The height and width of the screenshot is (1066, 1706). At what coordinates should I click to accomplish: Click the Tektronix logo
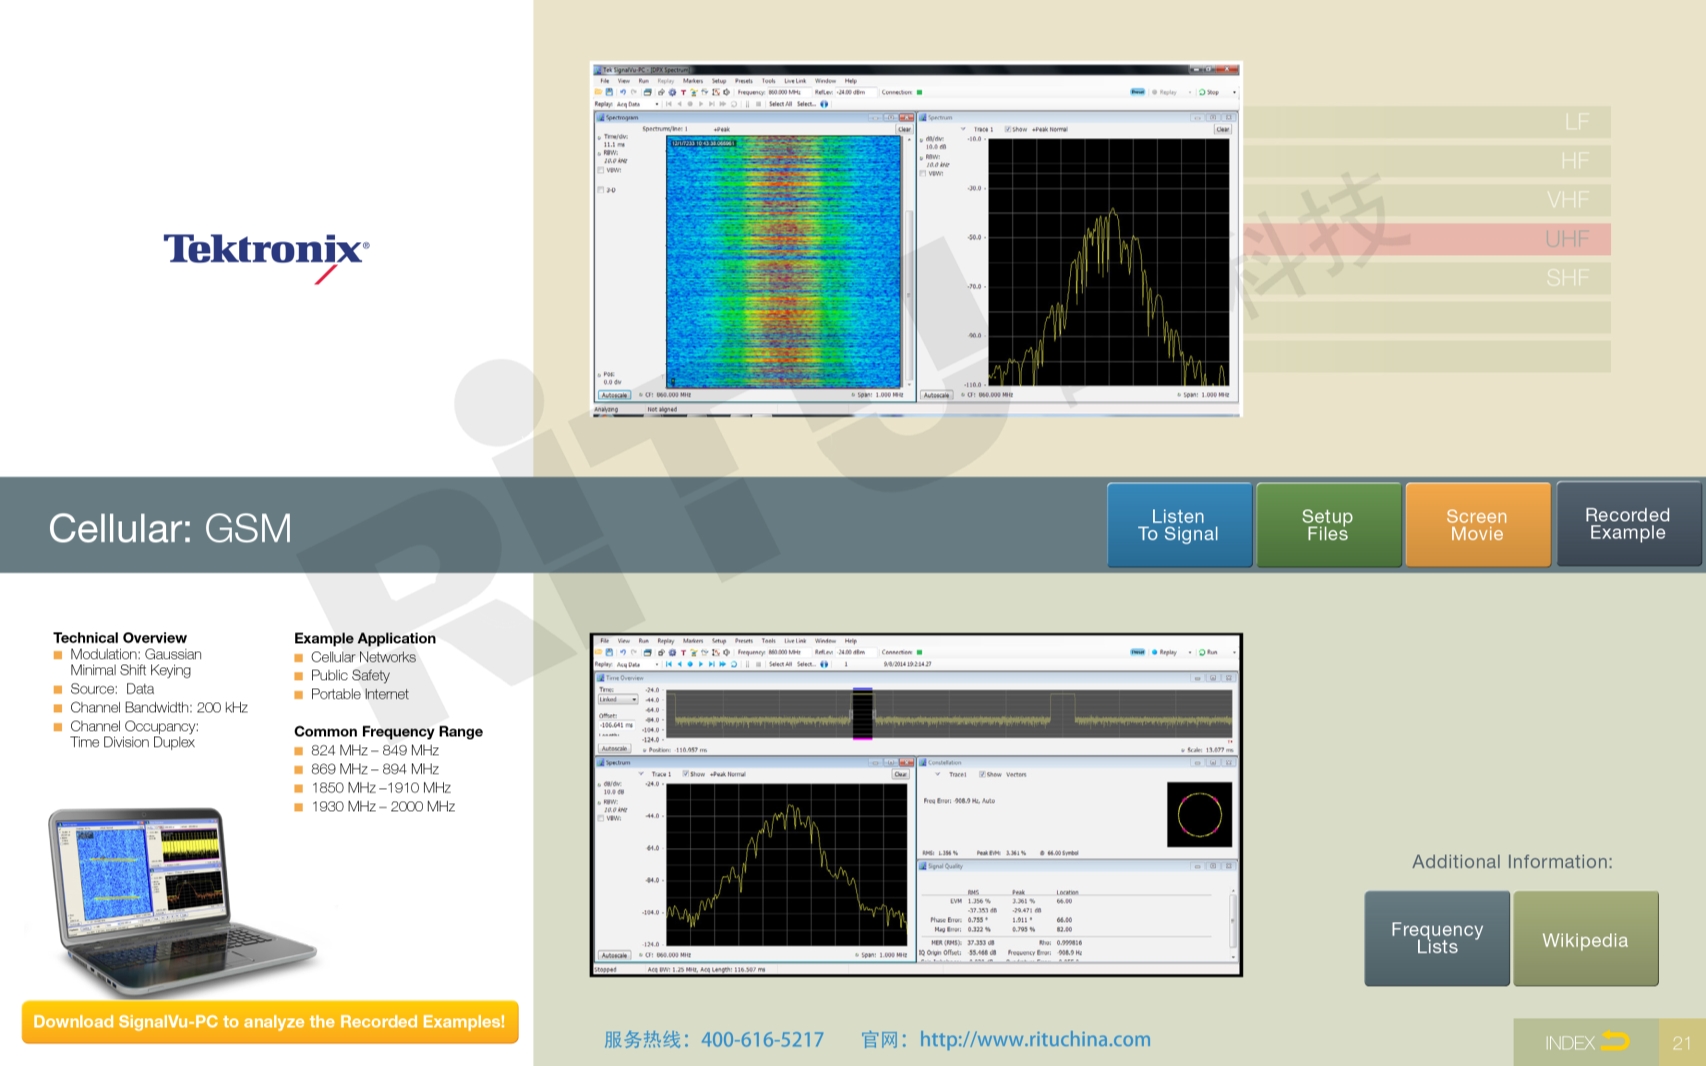[266, 252]
